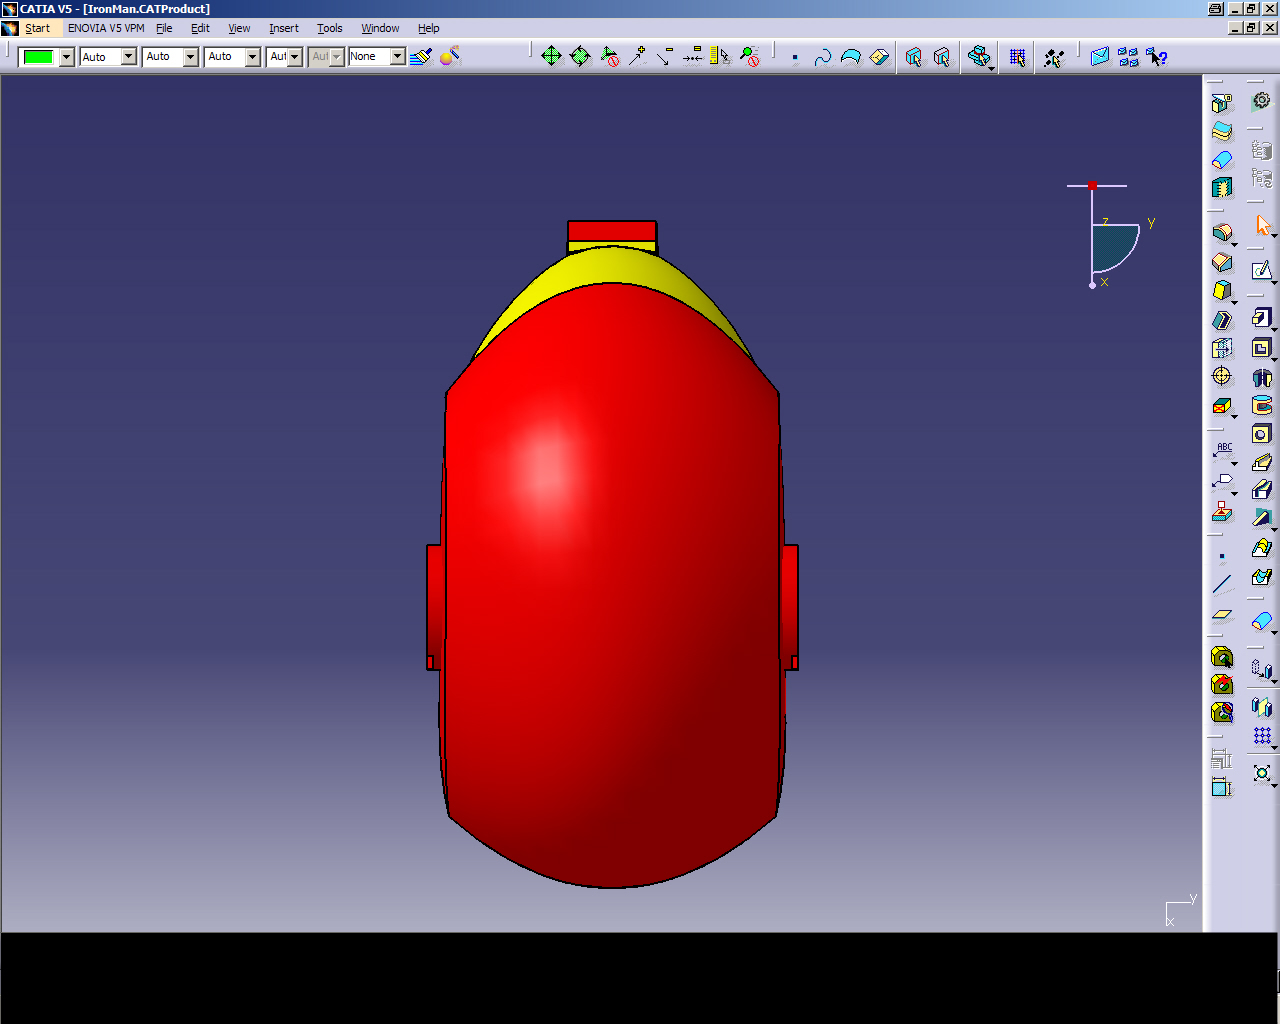Open the Help menu
1280x1024 pixels.
click(429, 28)
